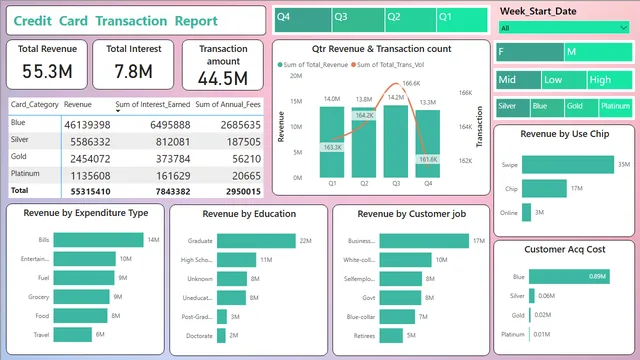Click the Total Interest 7.8M card

tap(133, 64)
